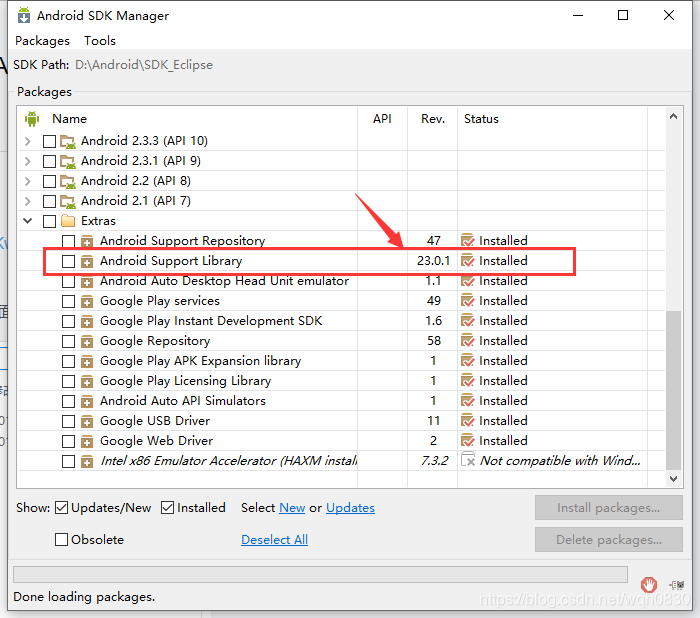Click the Status column header
The width and height of the screenshot is (700, 618).
481,119
